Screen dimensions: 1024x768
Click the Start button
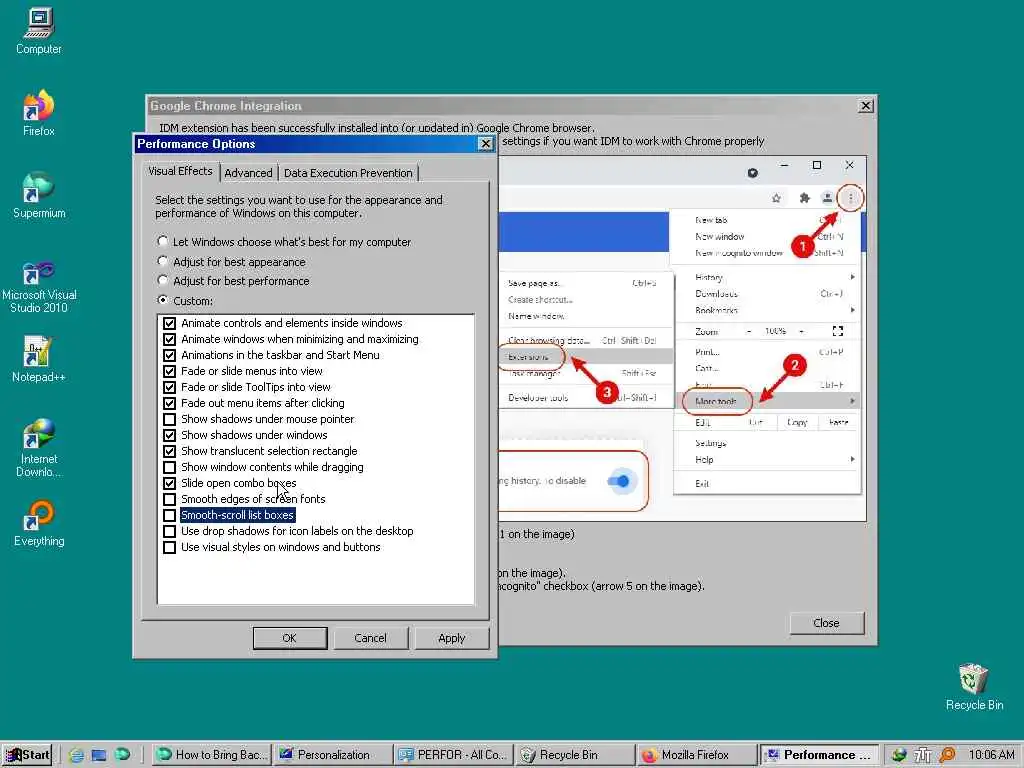click(27, 755)
